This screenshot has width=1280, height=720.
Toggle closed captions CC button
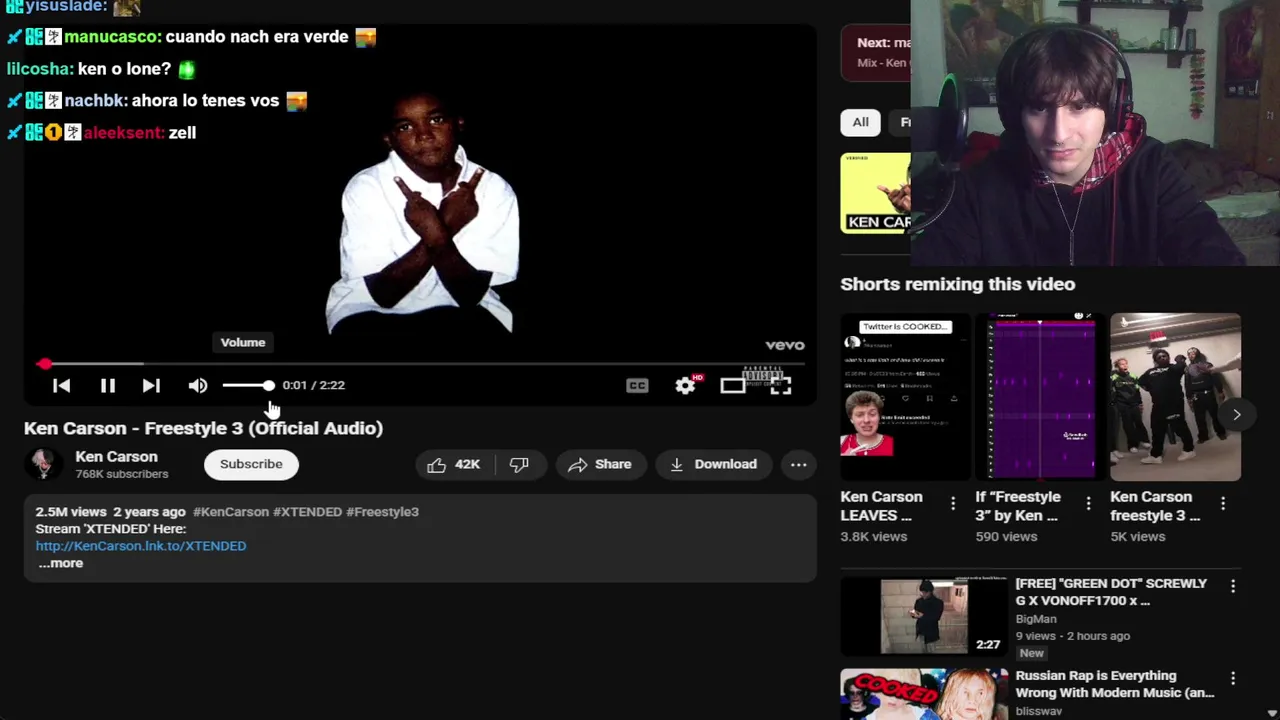[x=637, y=385]
